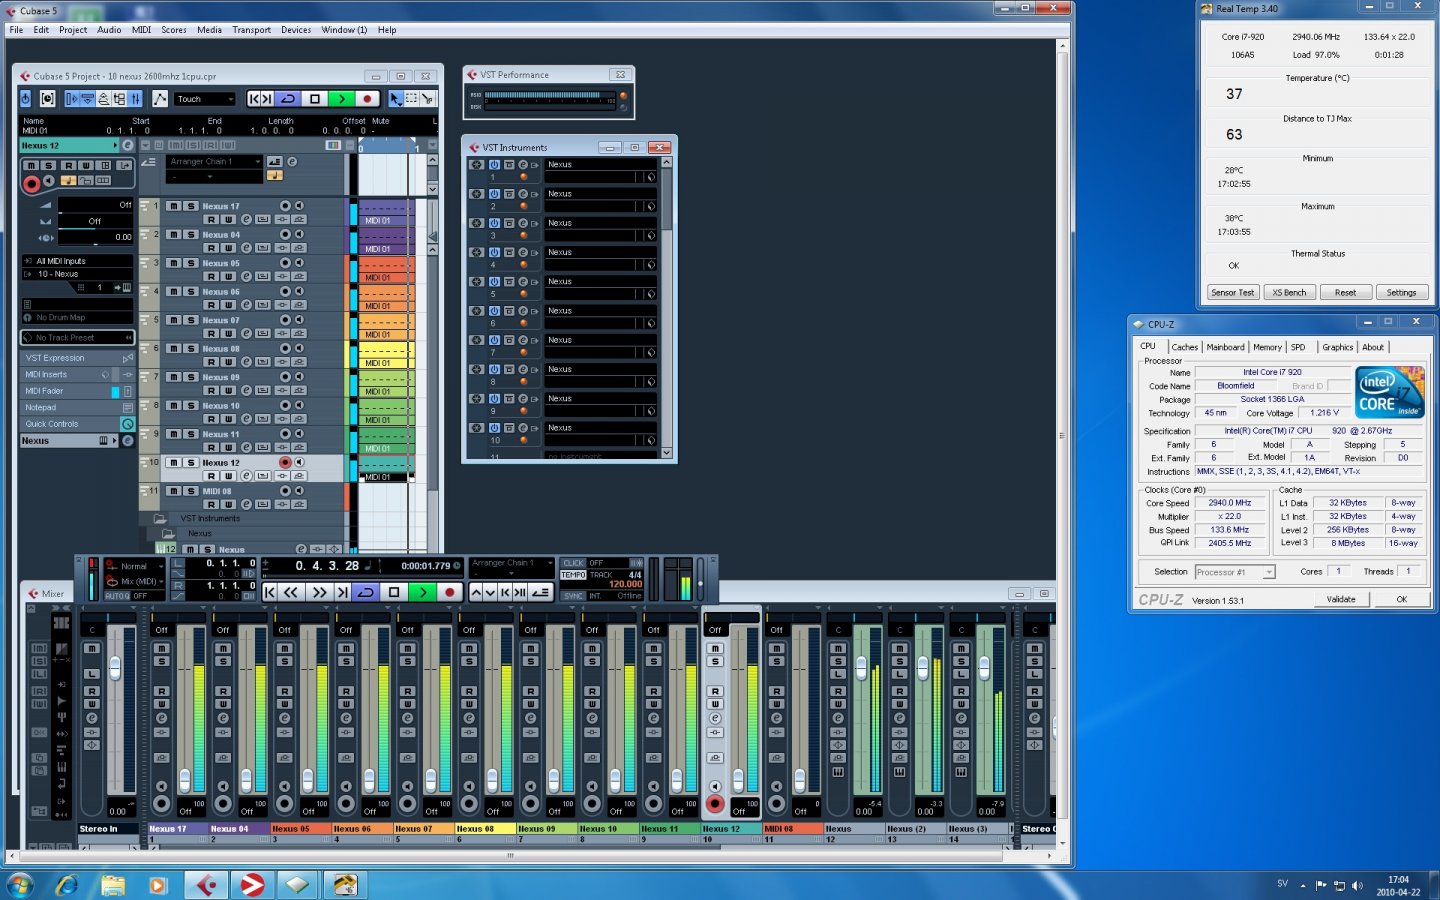Open Mixer icon in project toolbar

[x=135, y=98]
